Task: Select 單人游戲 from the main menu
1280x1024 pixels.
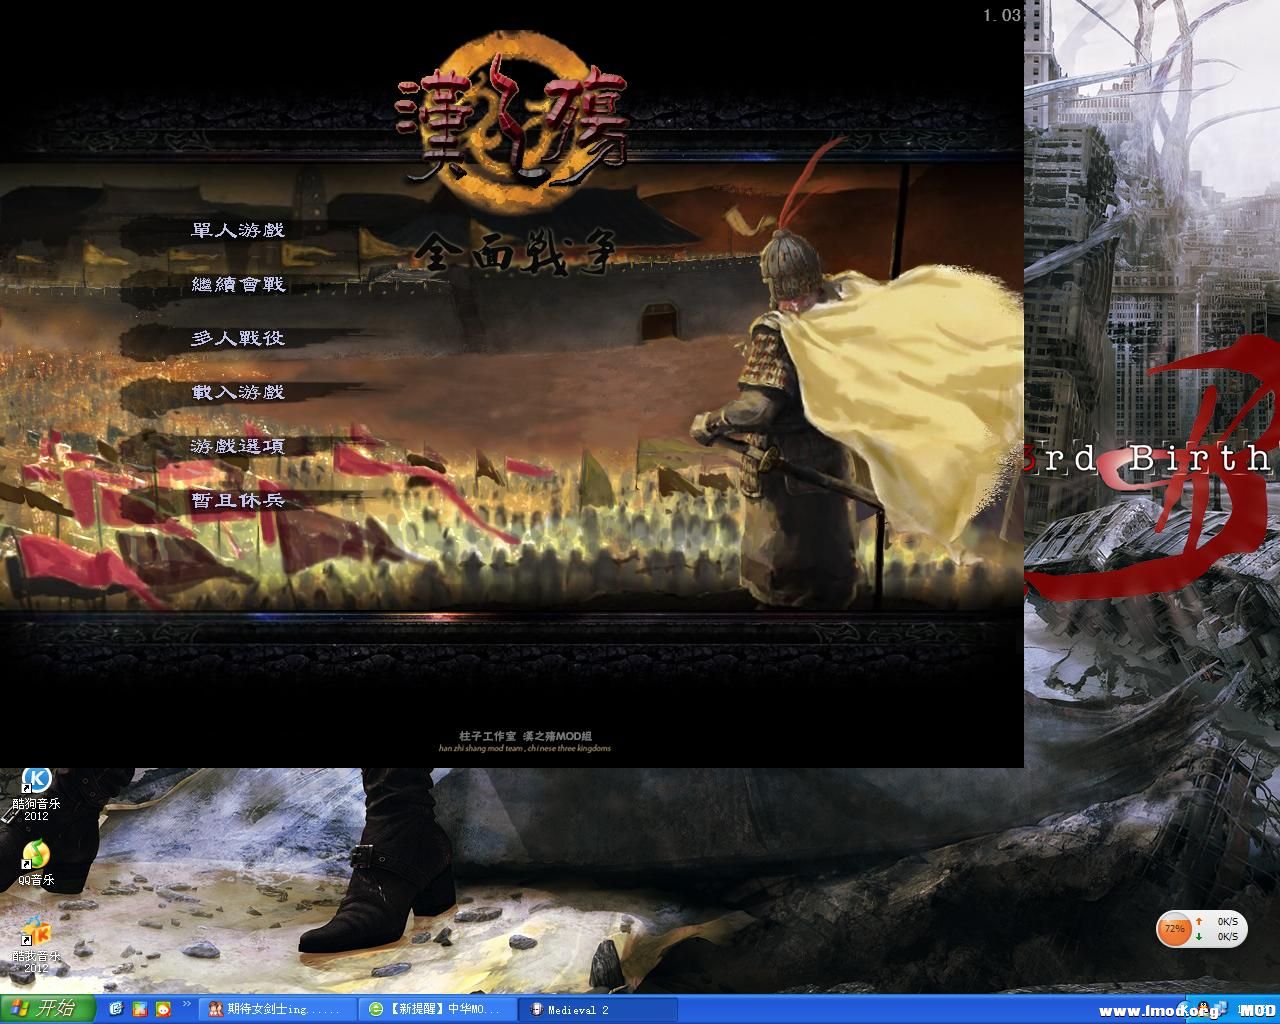Action: (238, 230)
